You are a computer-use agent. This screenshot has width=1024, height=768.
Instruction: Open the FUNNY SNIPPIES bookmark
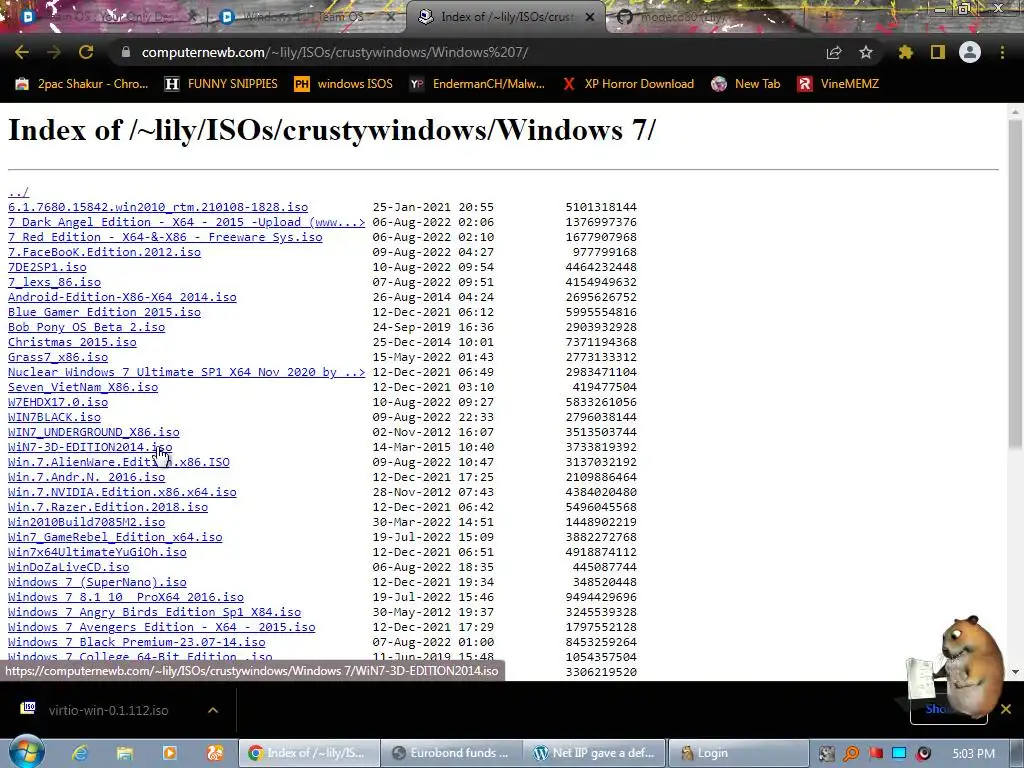pos(221,84)
